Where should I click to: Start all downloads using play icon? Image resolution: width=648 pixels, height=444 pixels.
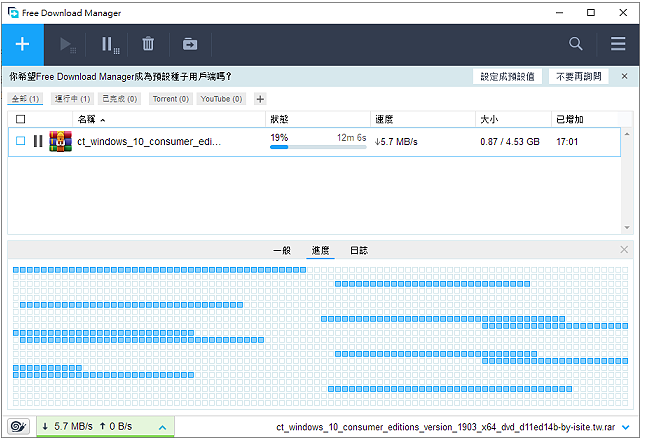tap(68, 44)
